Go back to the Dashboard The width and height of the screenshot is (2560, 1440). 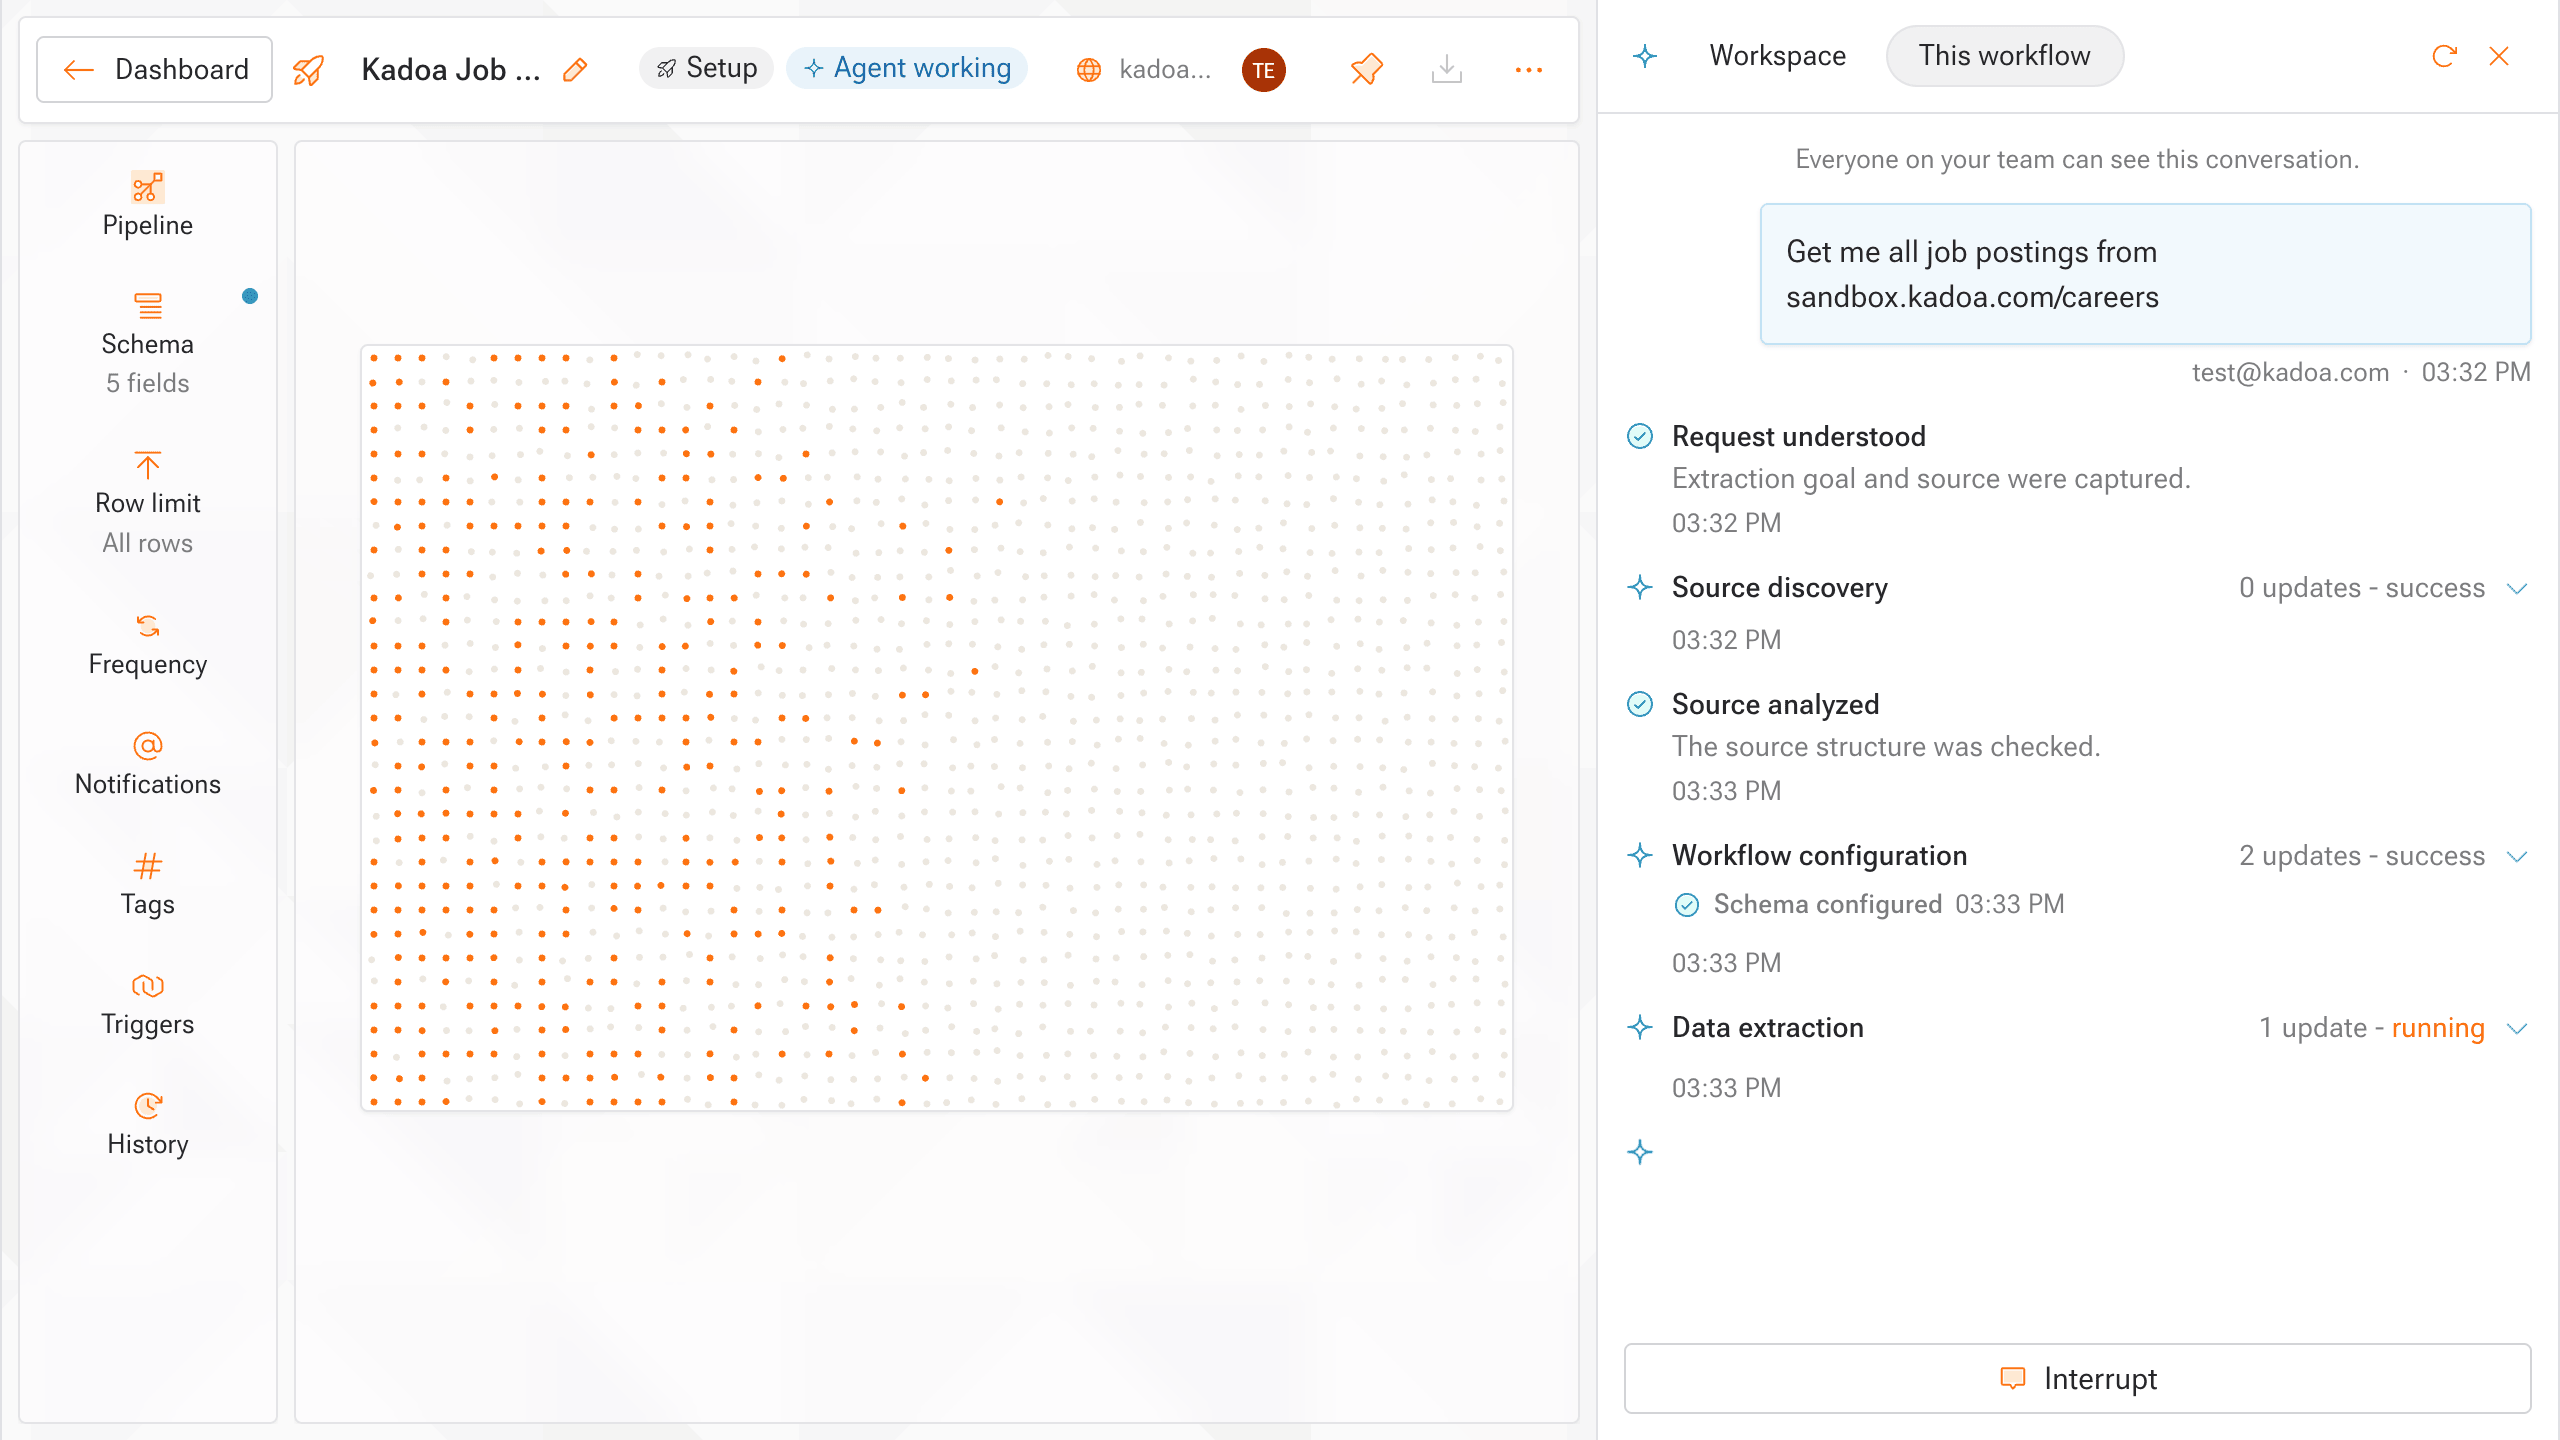click(154, 69)
